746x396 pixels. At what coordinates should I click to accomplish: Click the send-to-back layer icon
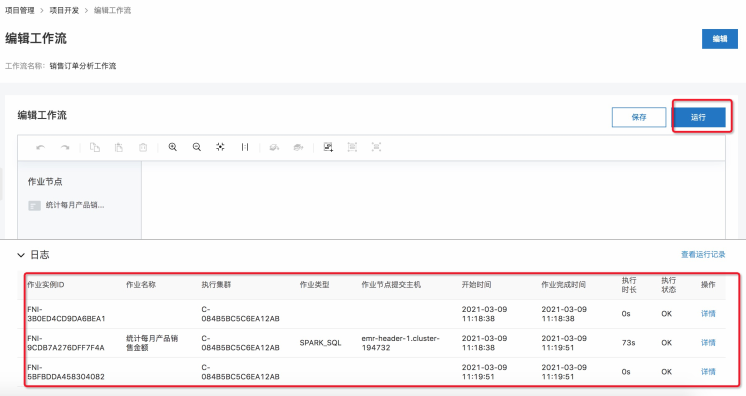298,148
